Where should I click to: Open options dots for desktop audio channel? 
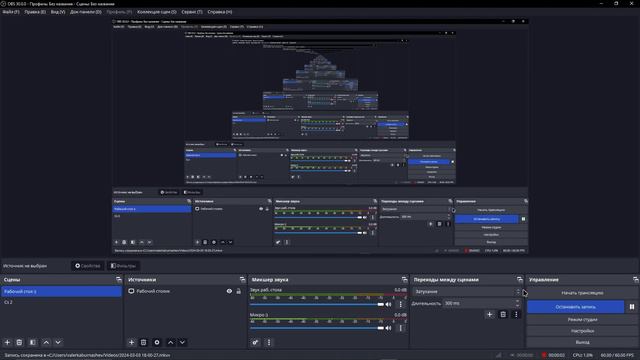point(400,304)
